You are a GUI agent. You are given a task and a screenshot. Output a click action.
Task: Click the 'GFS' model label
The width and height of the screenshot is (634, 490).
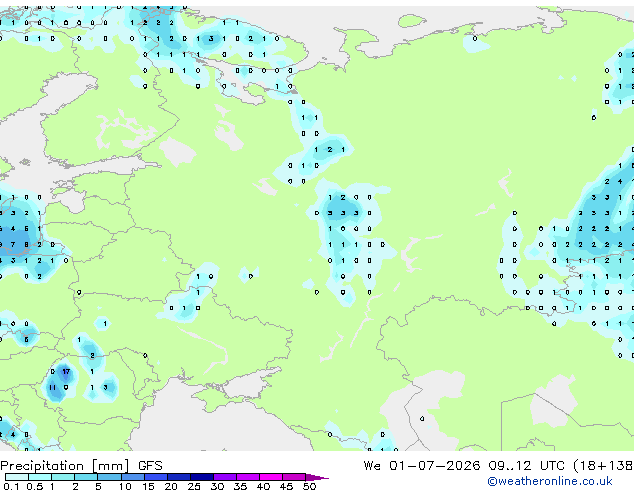[150, 466]
